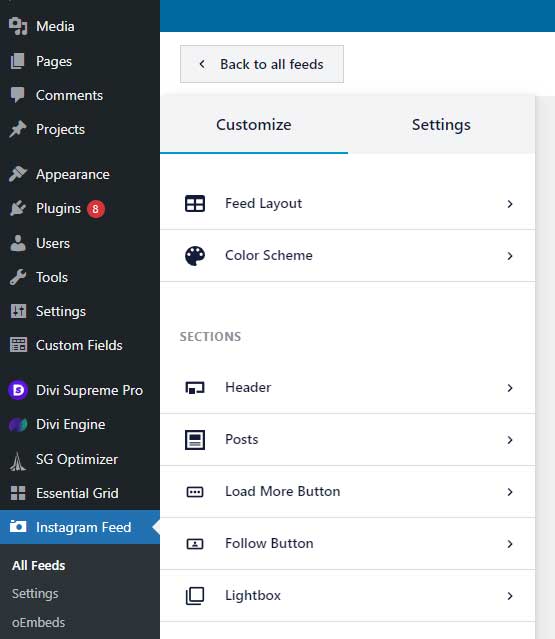Click the Tools wrench icon
The height and width of the screenshot is (639, 555).
click(18, 277)
